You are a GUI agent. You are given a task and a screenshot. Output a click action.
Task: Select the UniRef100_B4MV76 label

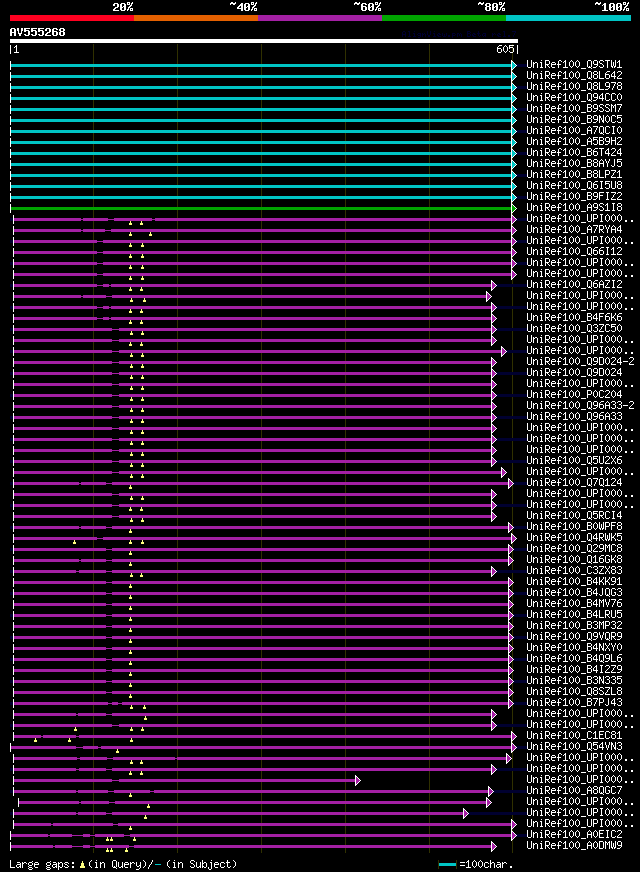click(x=574, y=603)
